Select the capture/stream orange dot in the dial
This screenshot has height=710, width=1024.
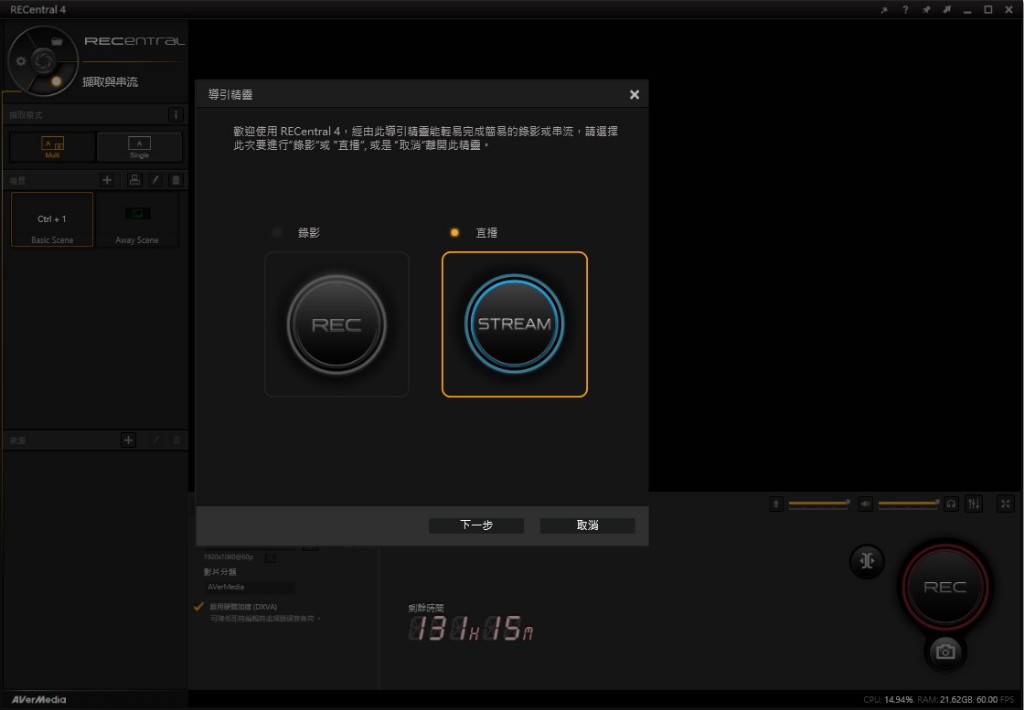tap(56, 81)
